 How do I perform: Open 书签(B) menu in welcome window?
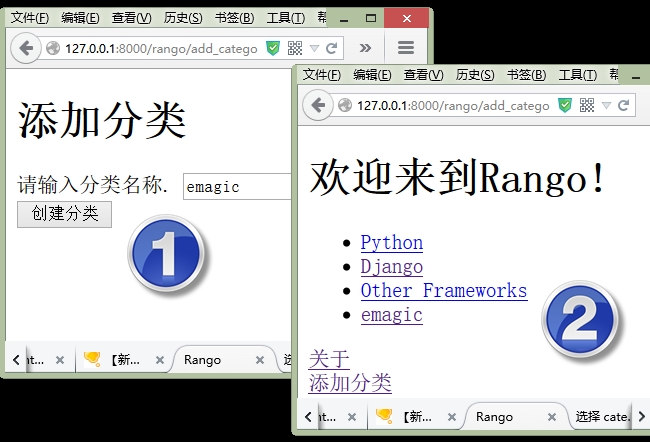point(526,75)
